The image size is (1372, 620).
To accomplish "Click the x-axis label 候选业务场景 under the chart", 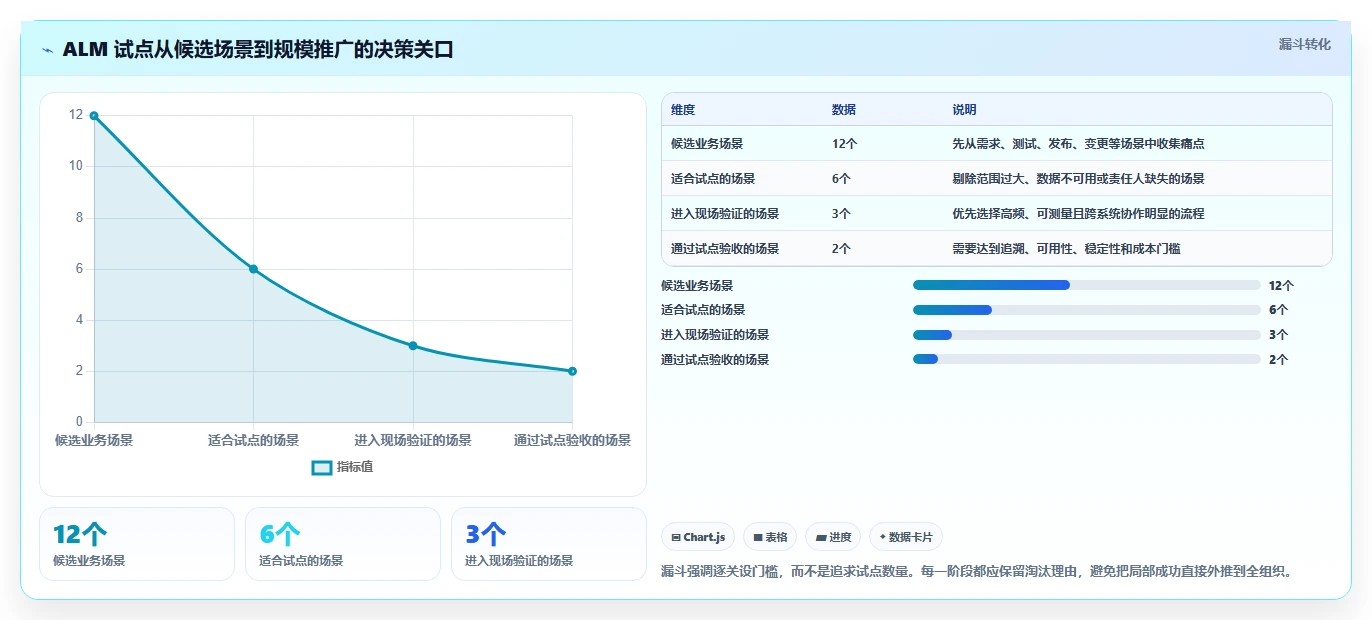I will [94, 440].
